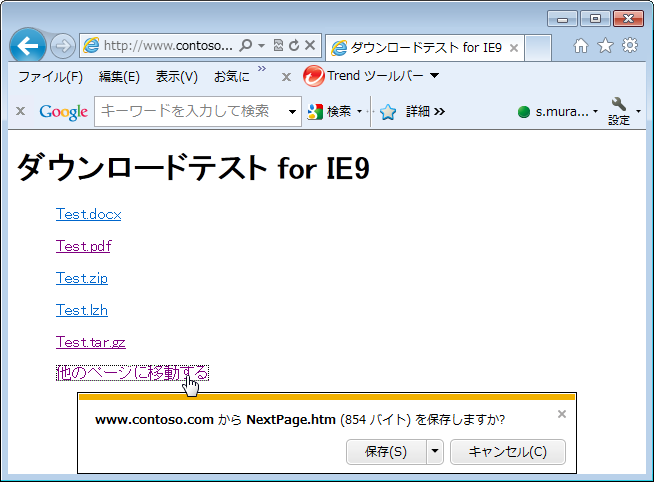This screenshot has height=482, width=654.
Task: Open the Test.docx download link
Action: click(88, 214)
